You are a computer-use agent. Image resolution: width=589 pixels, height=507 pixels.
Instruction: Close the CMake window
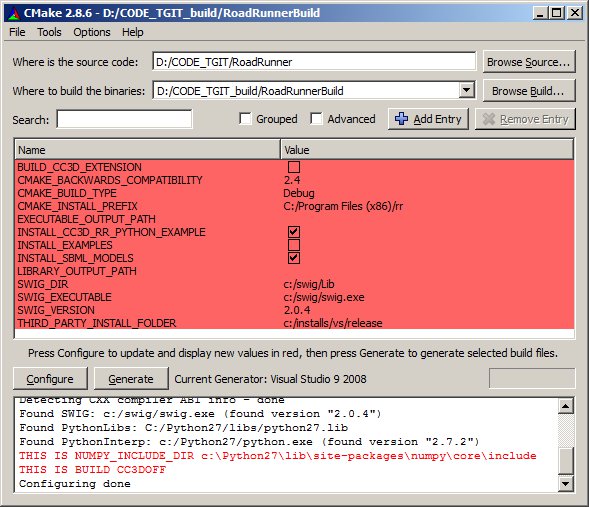pos(575,13)
